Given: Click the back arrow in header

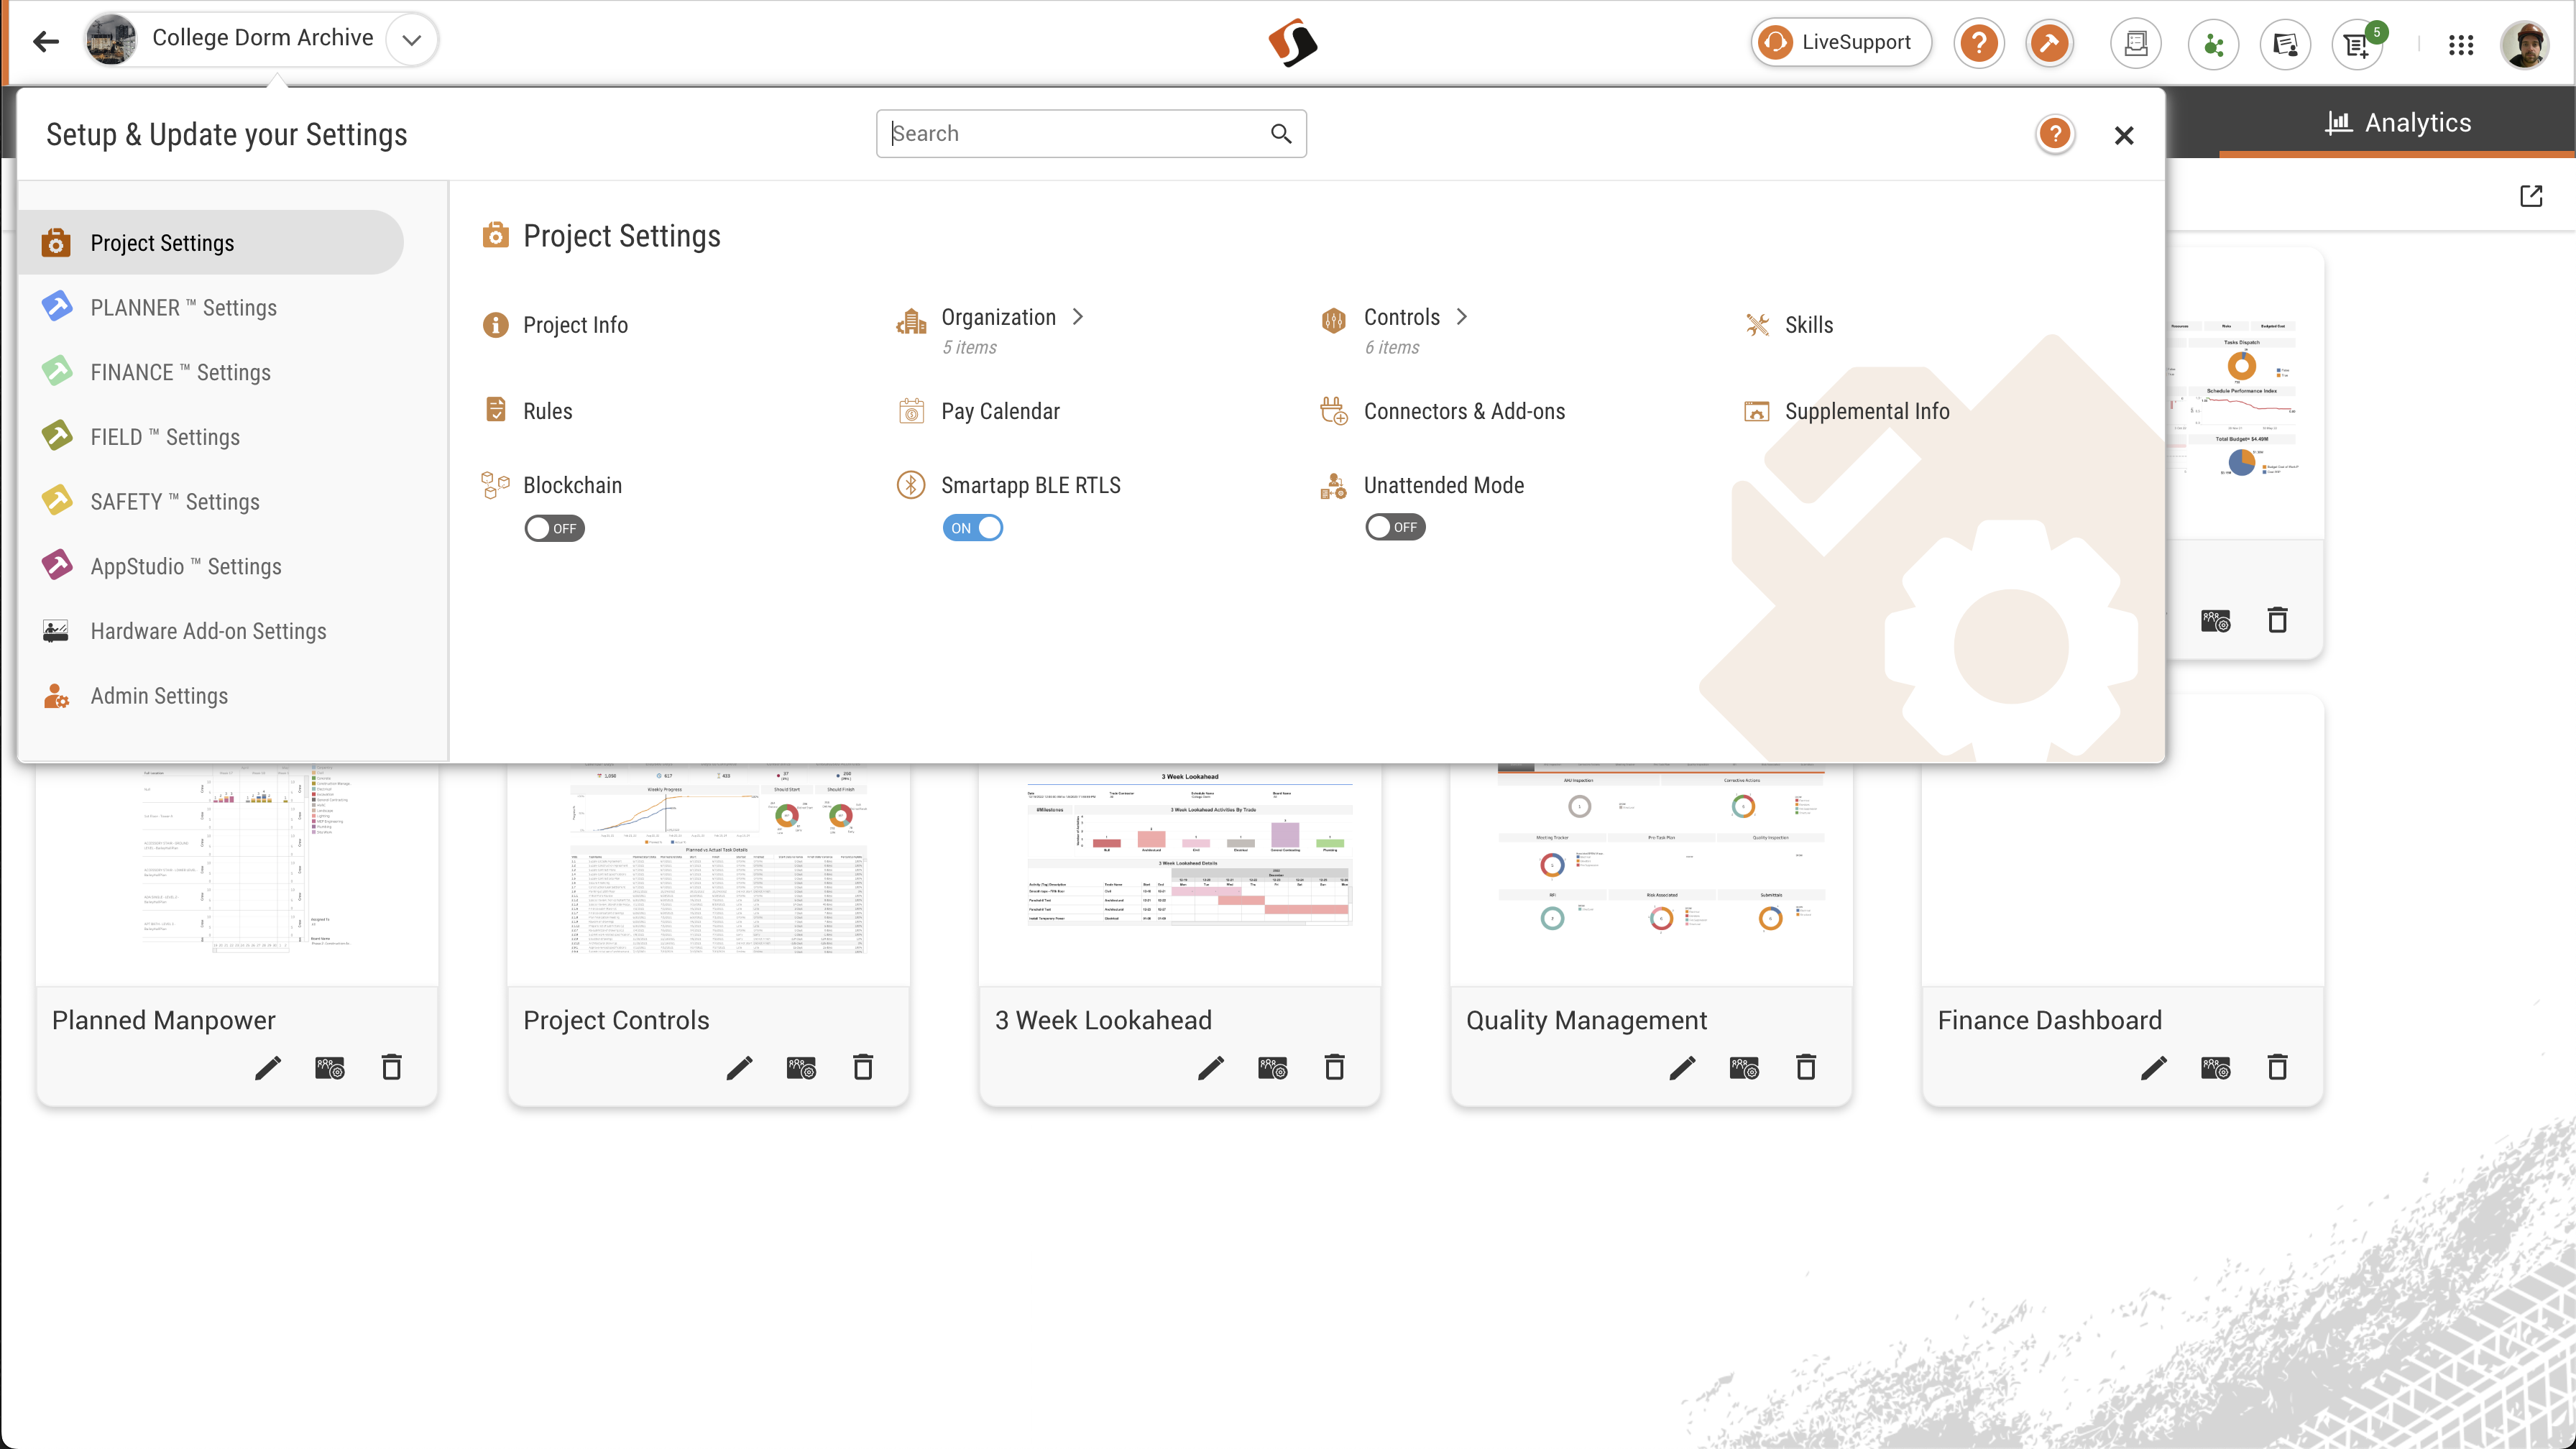Looking at the screenshot, I should click(x=45, y=41).
